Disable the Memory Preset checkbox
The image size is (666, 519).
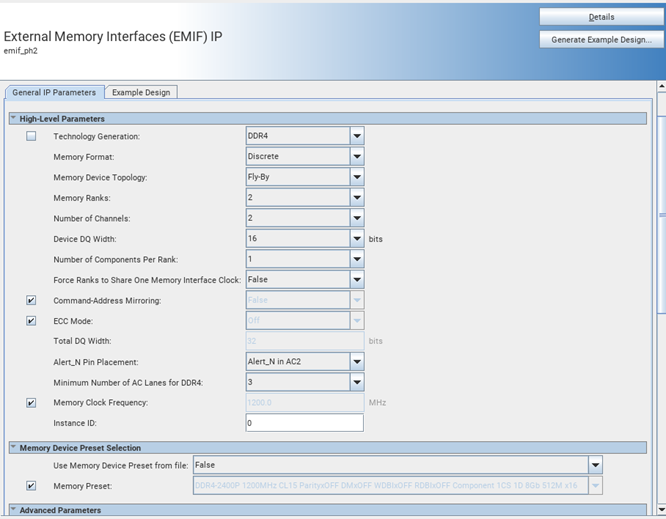click(31, 486)
